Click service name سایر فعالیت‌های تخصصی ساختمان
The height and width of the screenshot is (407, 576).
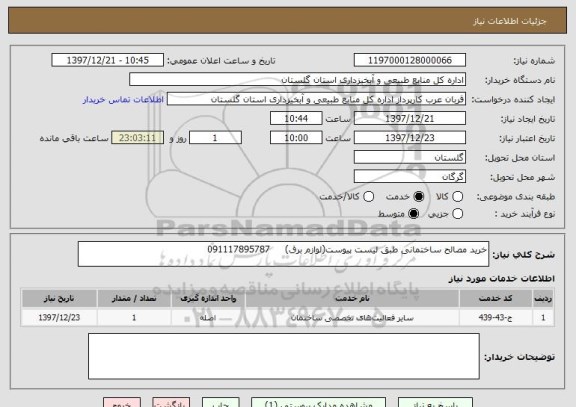(x=352, y=317)
